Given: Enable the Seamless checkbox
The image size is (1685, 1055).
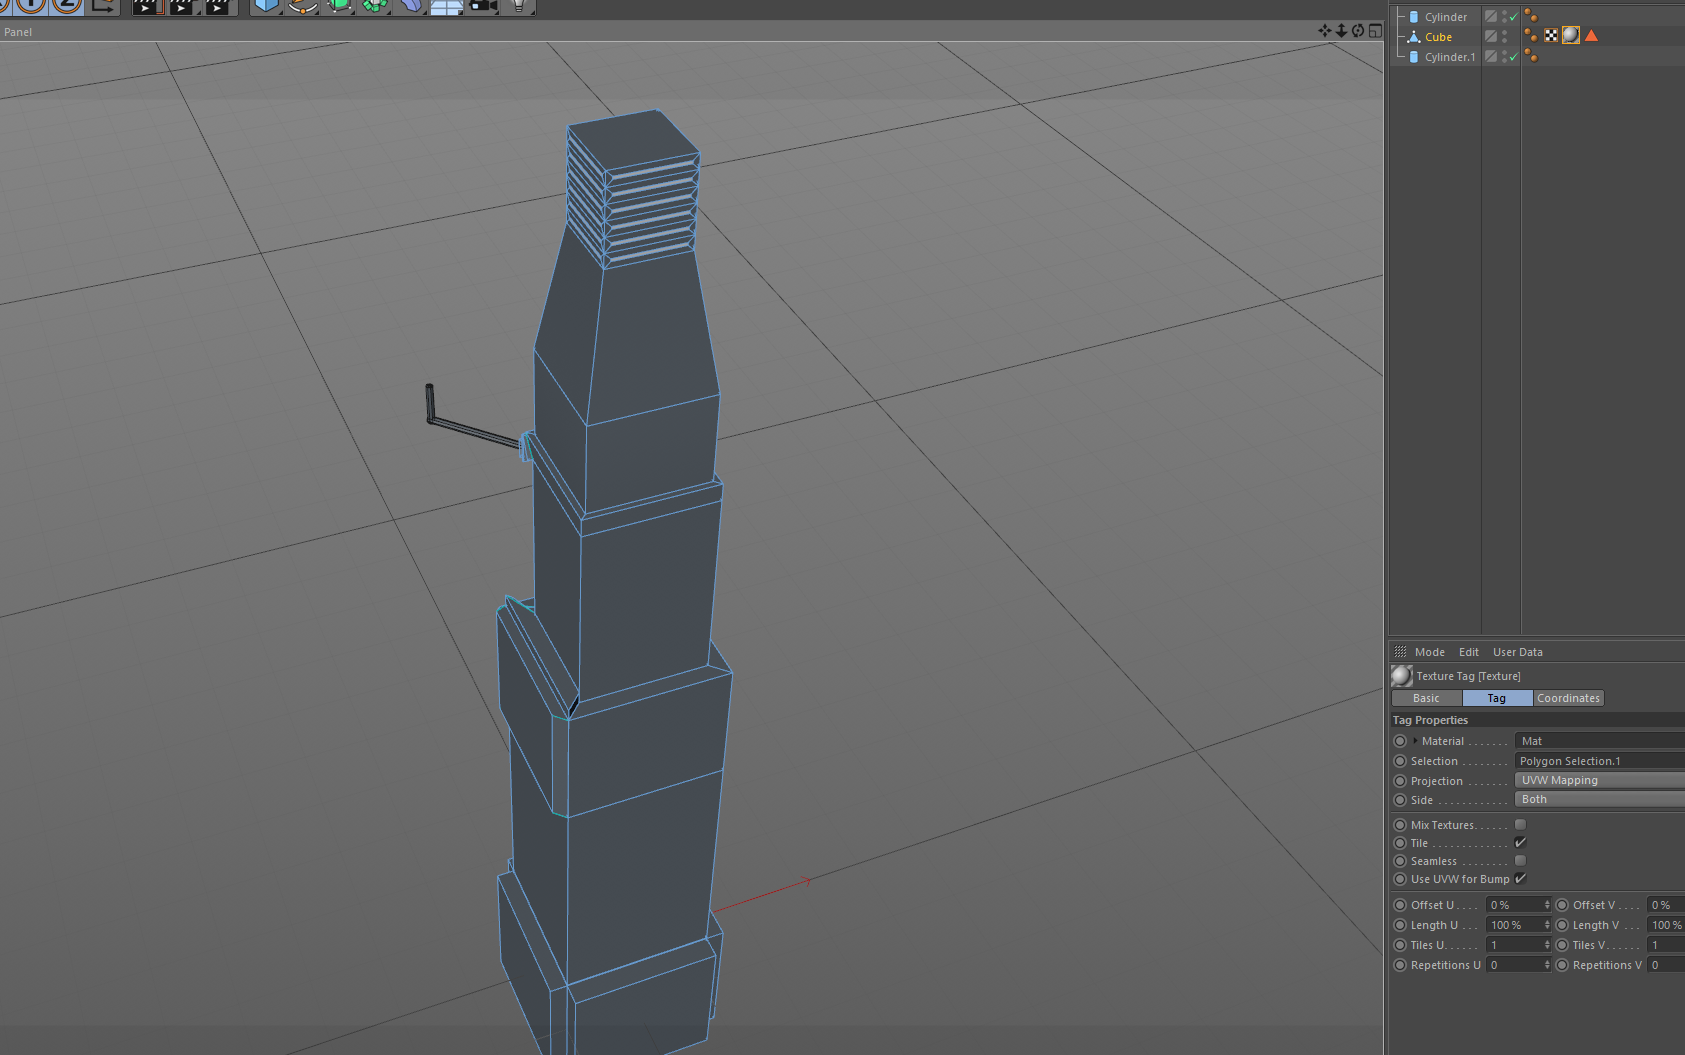Looking at the screenshot, I should point(1520,861).
